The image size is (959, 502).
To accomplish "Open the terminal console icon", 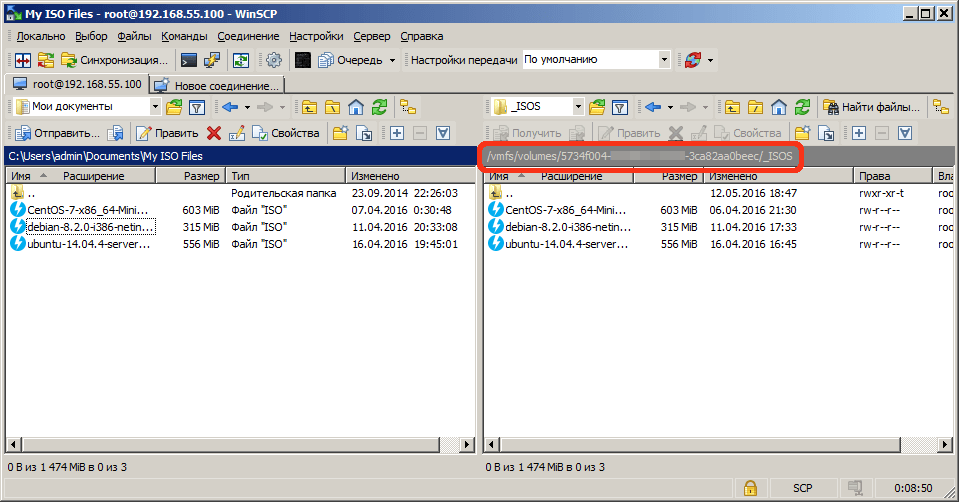I will tap(189, 60).
